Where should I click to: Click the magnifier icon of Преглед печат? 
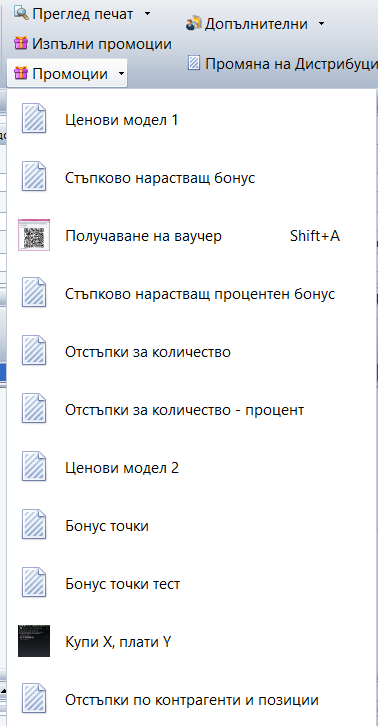click(21, 13)
